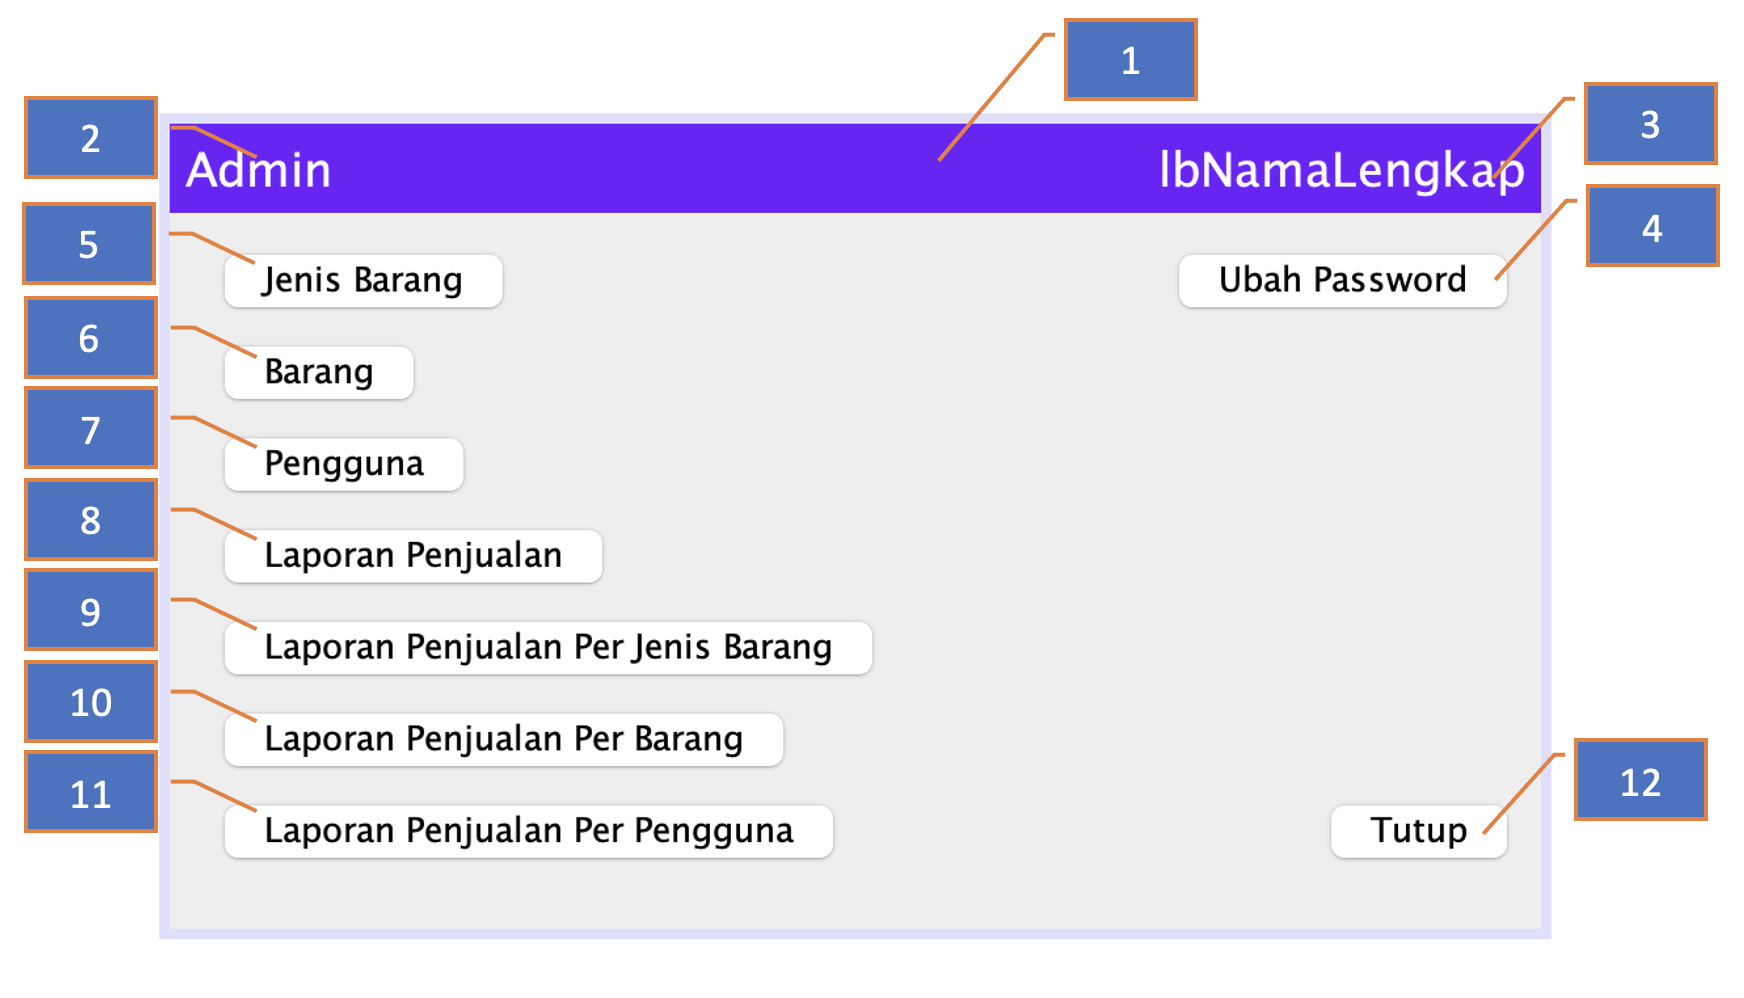Select callout box number 11

coord(91,792)
